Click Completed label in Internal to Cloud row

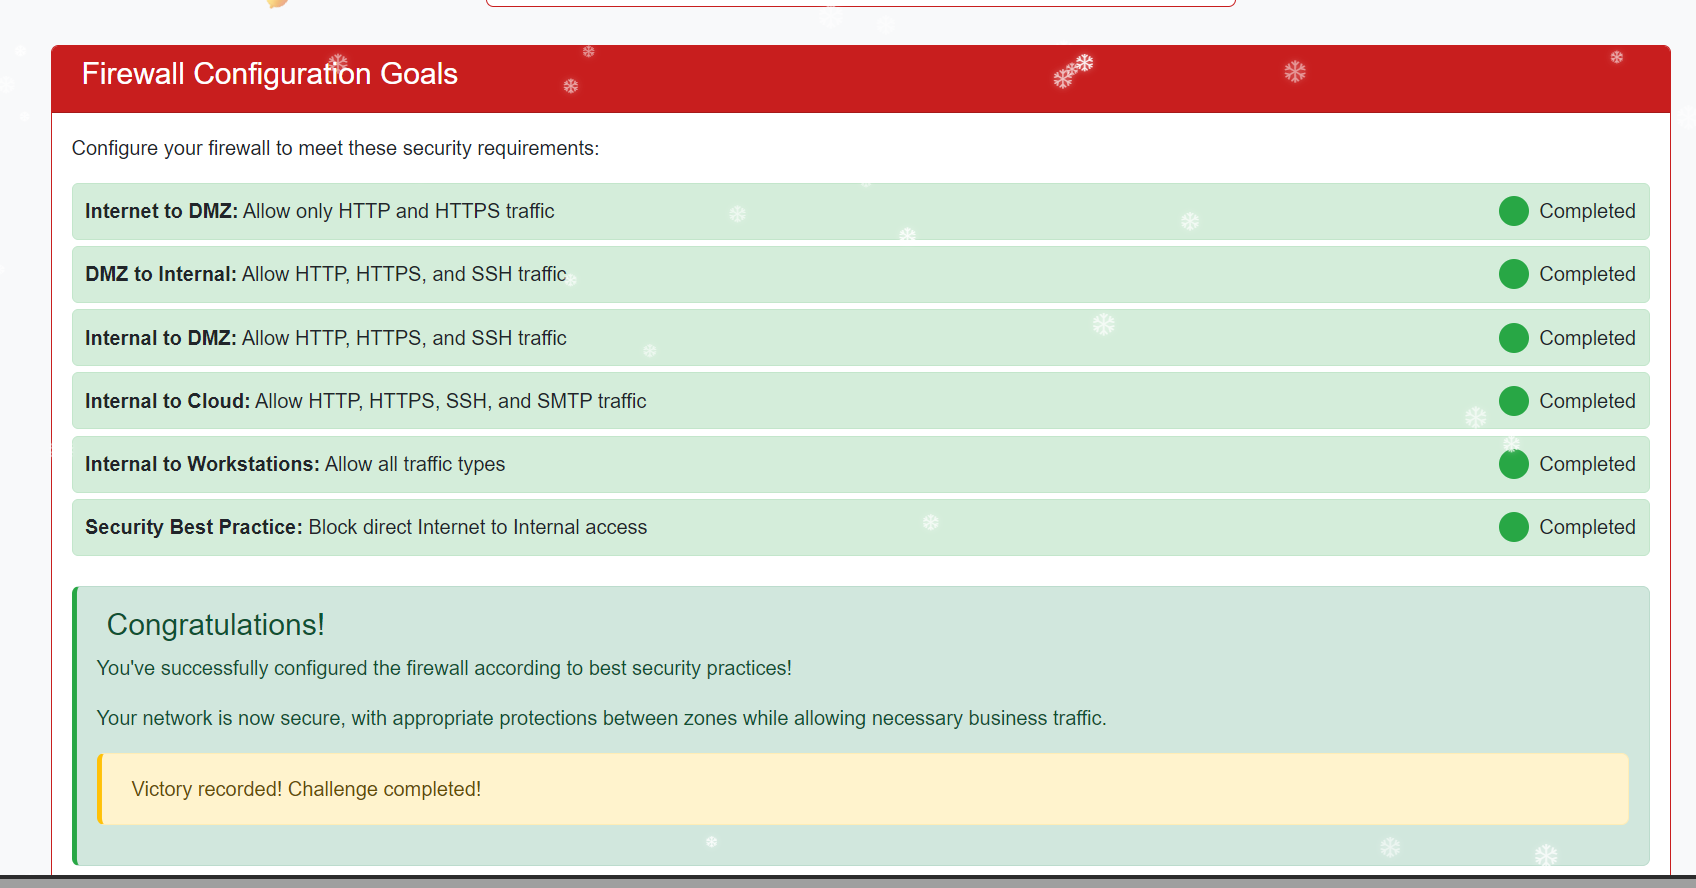(x=1587, y=401)
